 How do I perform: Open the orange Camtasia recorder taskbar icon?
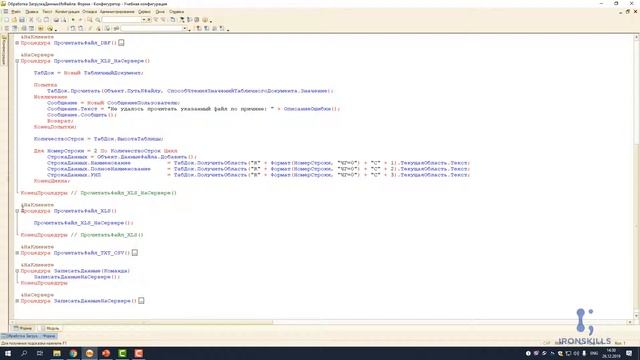click(x=138, y=353)
